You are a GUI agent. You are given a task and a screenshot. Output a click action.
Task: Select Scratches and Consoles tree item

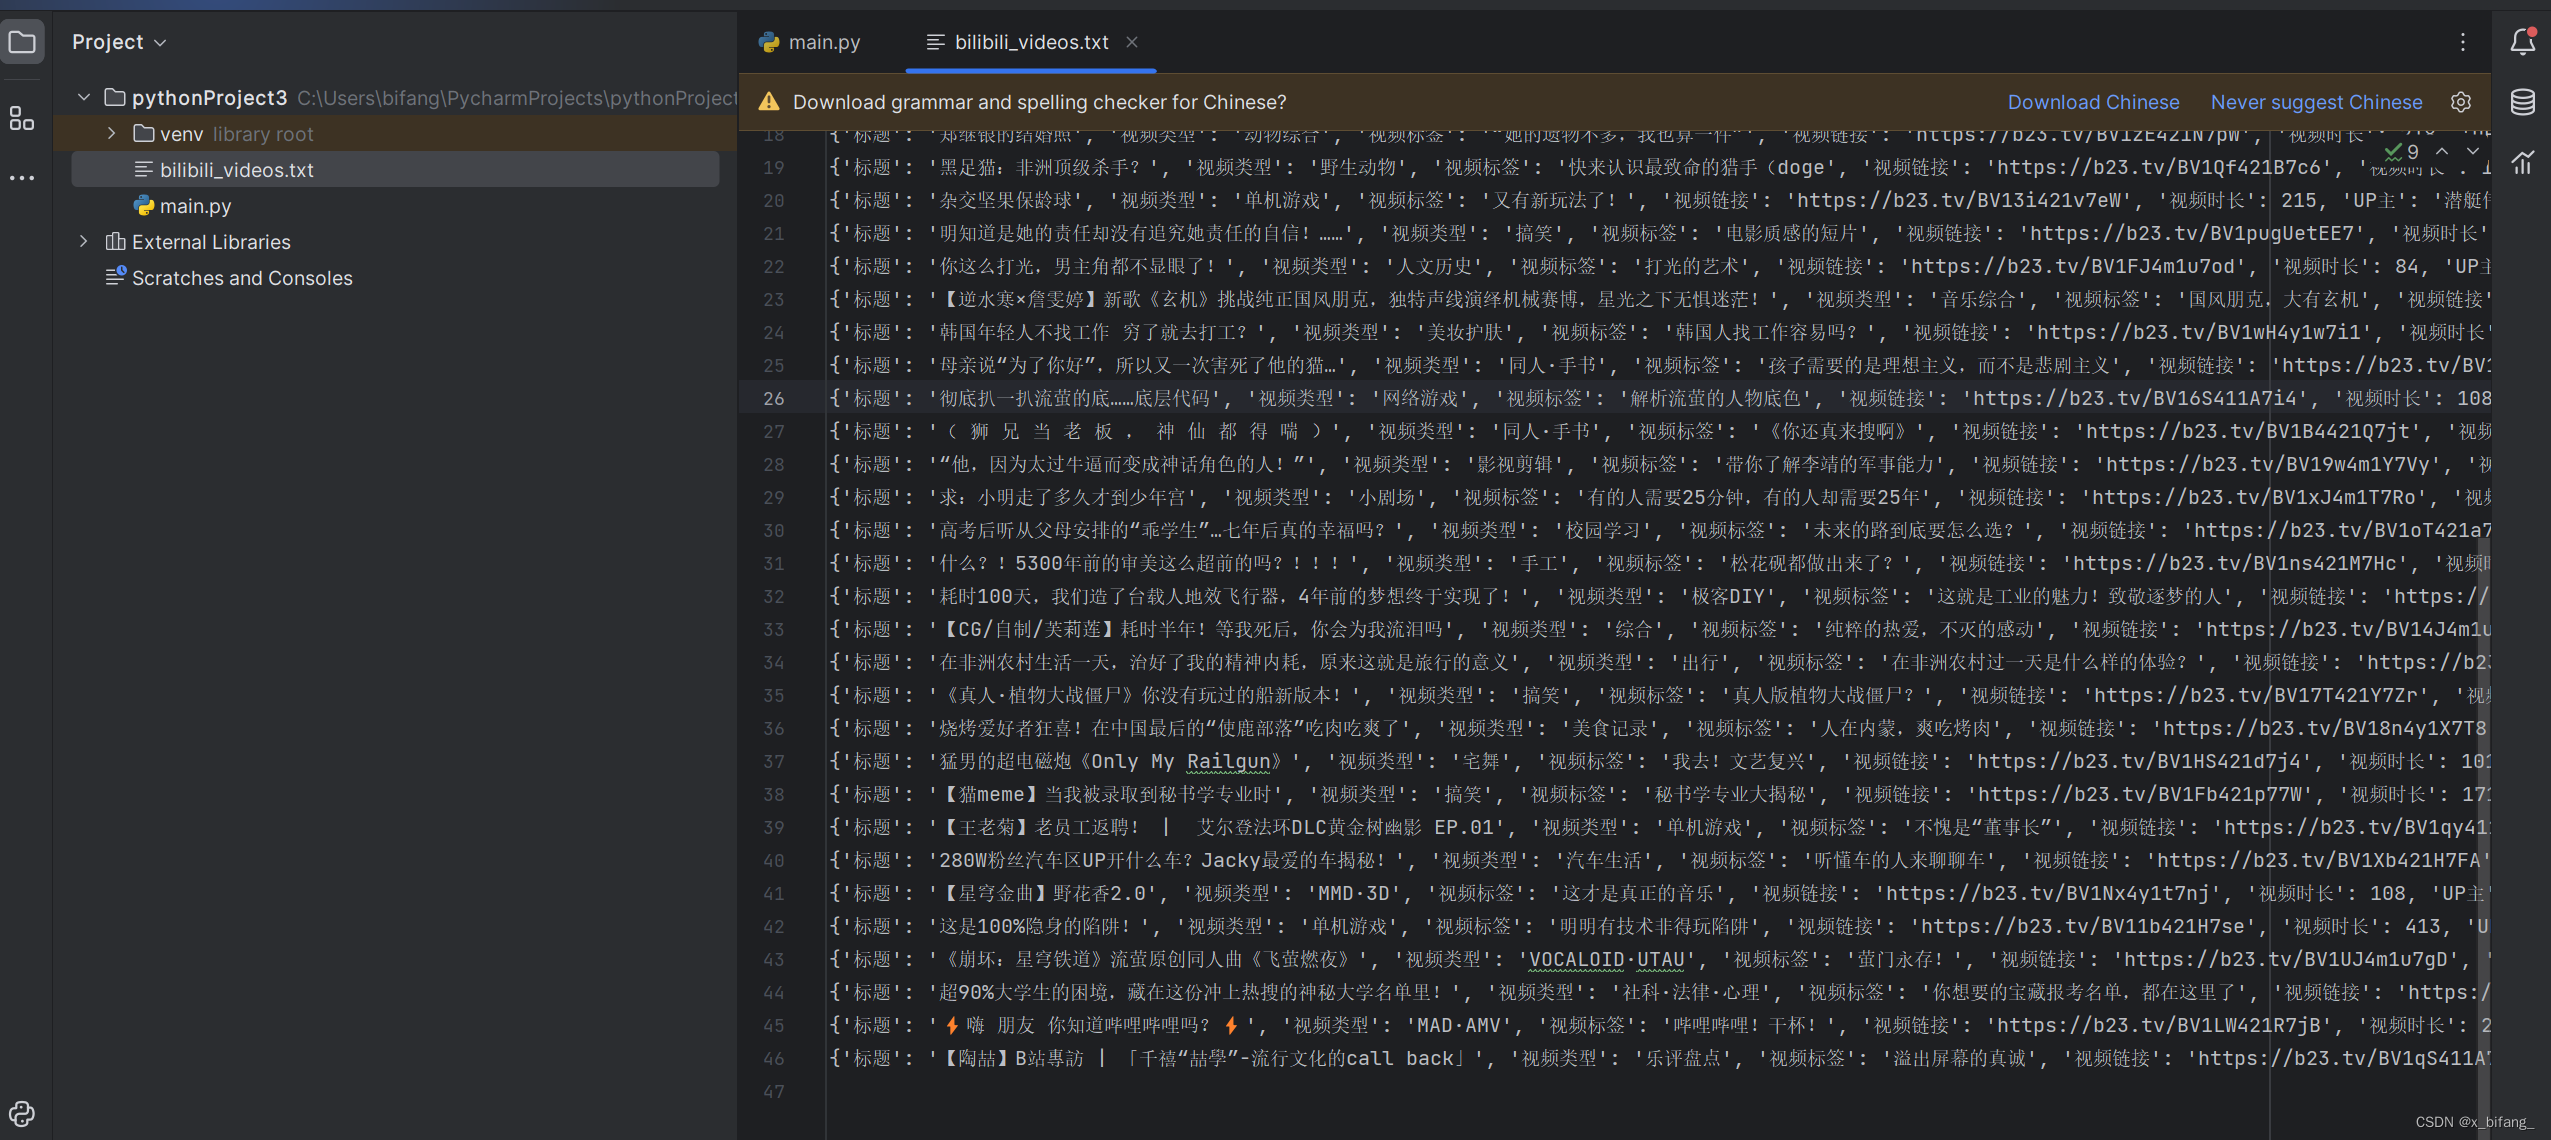(395, 278)
